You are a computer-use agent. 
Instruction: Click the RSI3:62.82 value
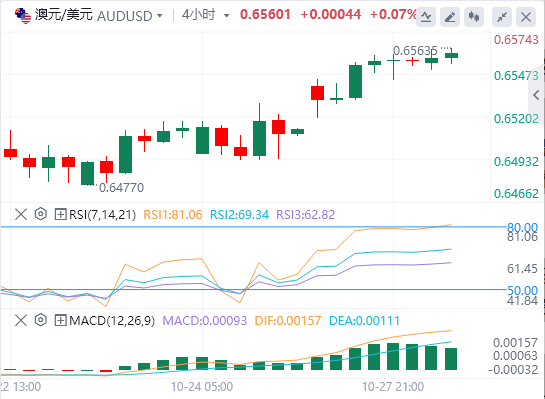(x=306, y=214)
